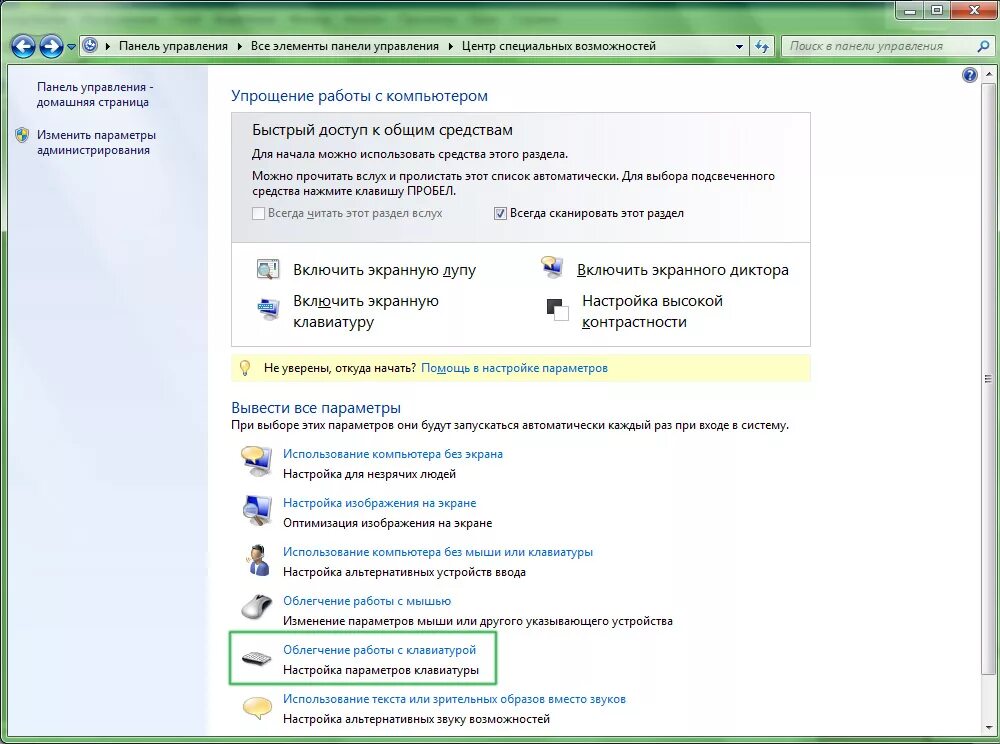Select Включить экранную лупу

[x=385, y=270]
